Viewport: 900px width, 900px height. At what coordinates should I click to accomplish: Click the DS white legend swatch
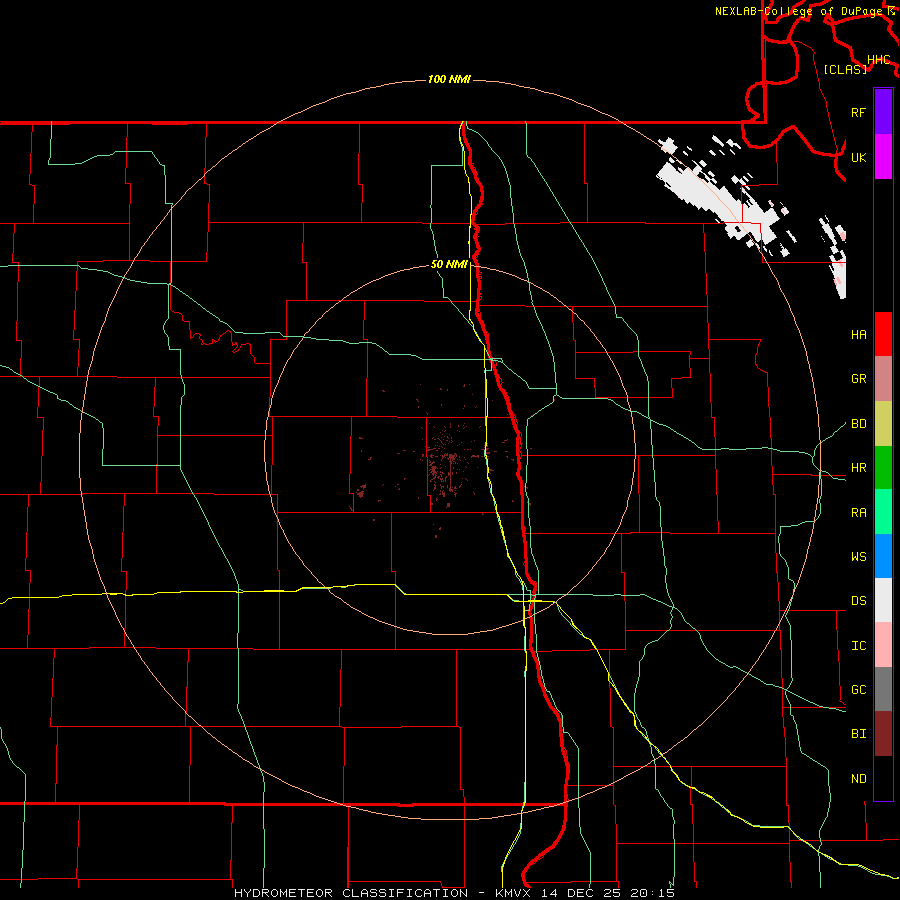coord(883,600)
